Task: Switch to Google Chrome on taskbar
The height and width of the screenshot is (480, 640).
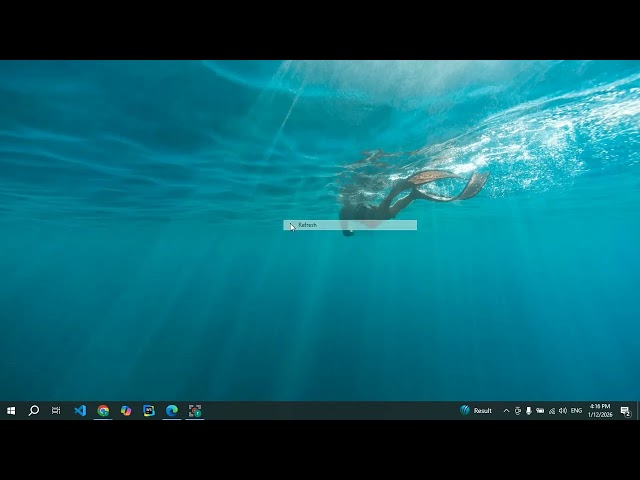Action: [x=103, y=411]
